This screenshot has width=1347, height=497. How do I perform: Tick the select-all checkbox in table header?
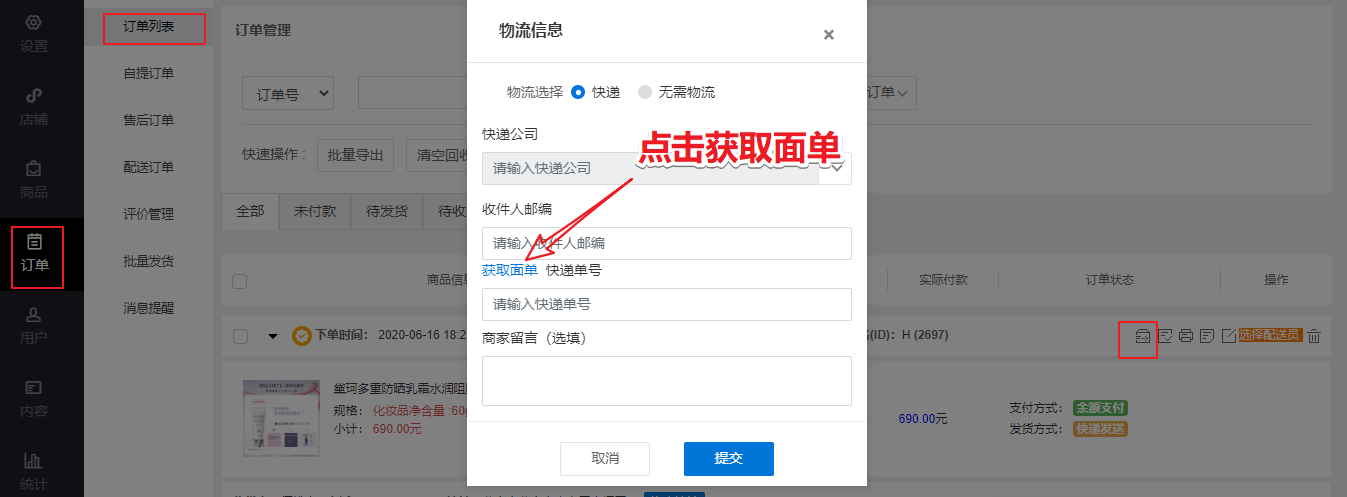[x=240, y=281]
